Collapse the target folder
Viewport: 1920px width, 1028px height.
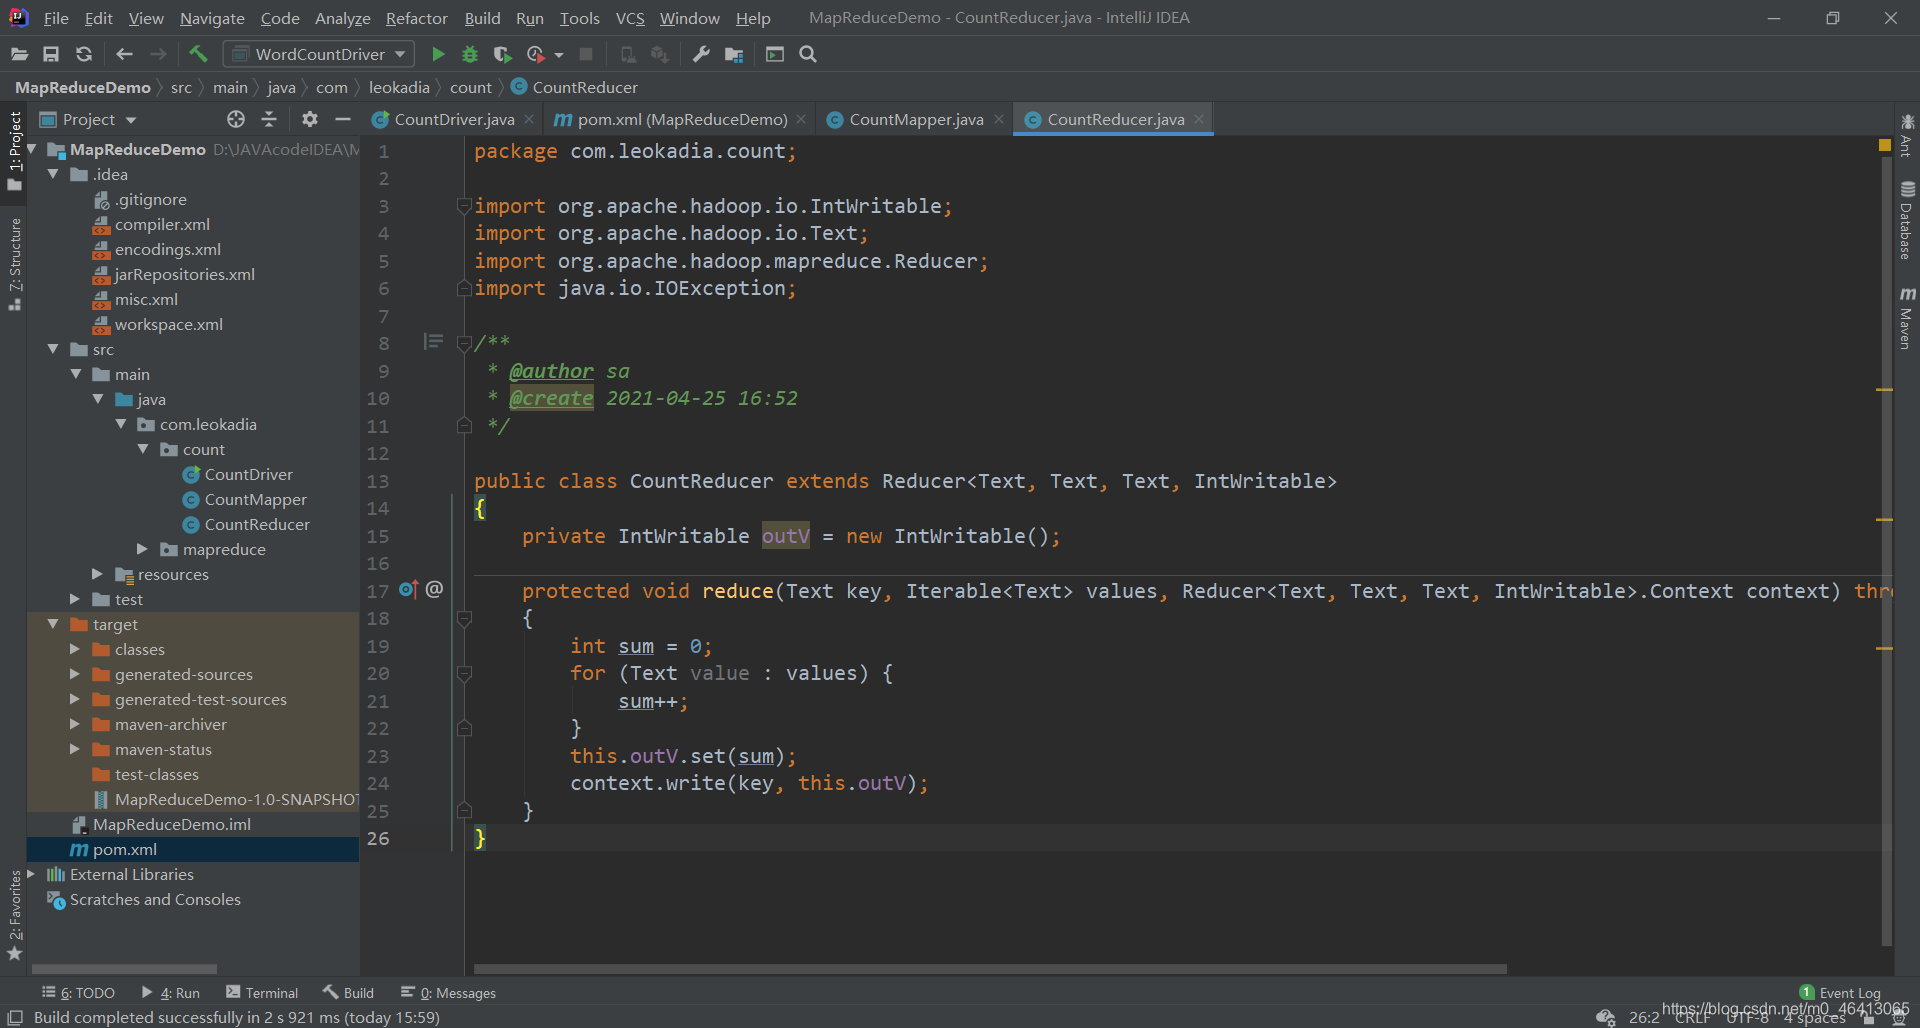[53, 624]
